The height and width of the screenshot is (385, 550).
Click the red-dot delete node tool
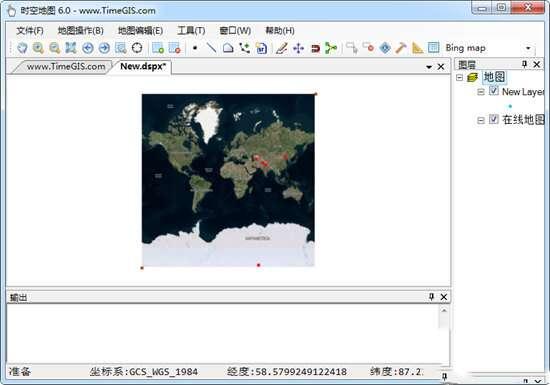tap(368, 48)
